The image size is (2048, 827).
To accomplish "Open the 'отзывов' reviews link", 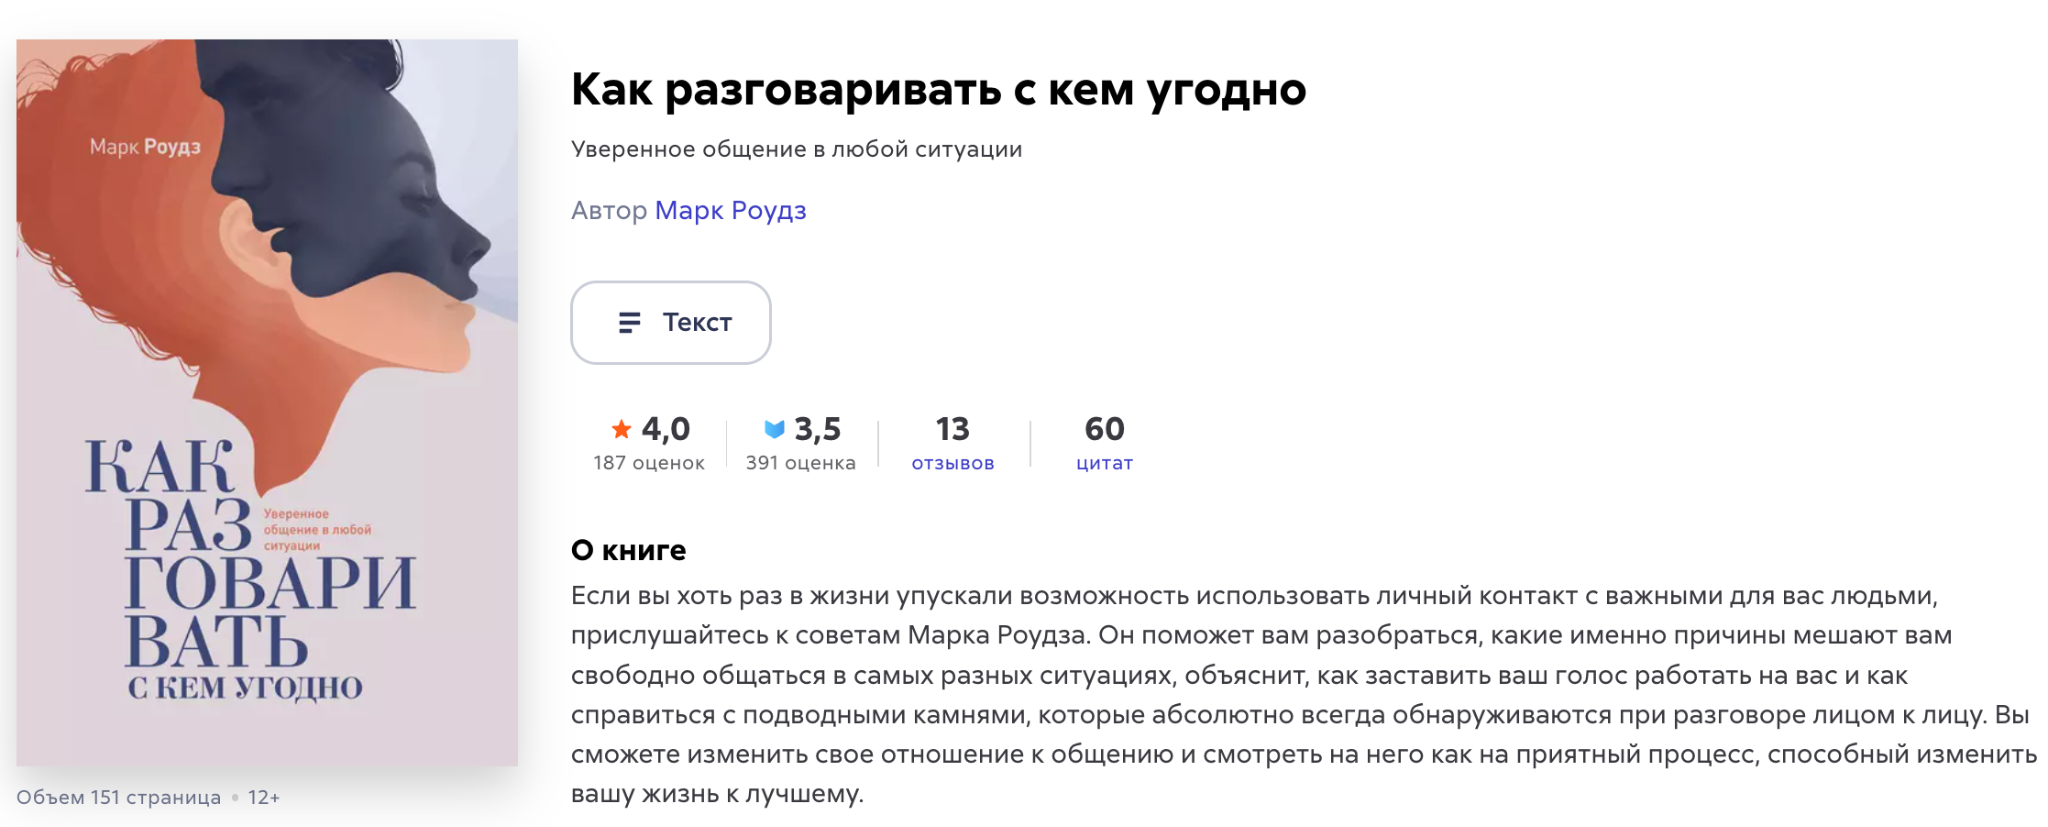I will [952, 463].
